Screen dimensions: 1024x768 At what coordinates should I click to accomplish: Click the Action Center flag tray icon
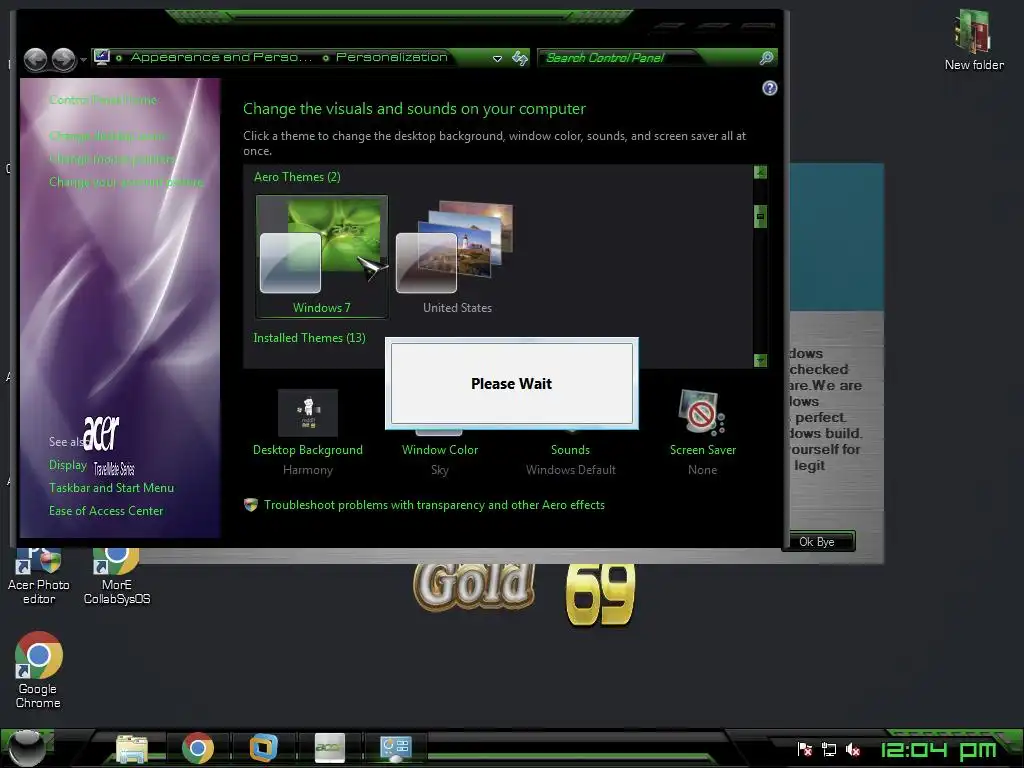[805, 750]
